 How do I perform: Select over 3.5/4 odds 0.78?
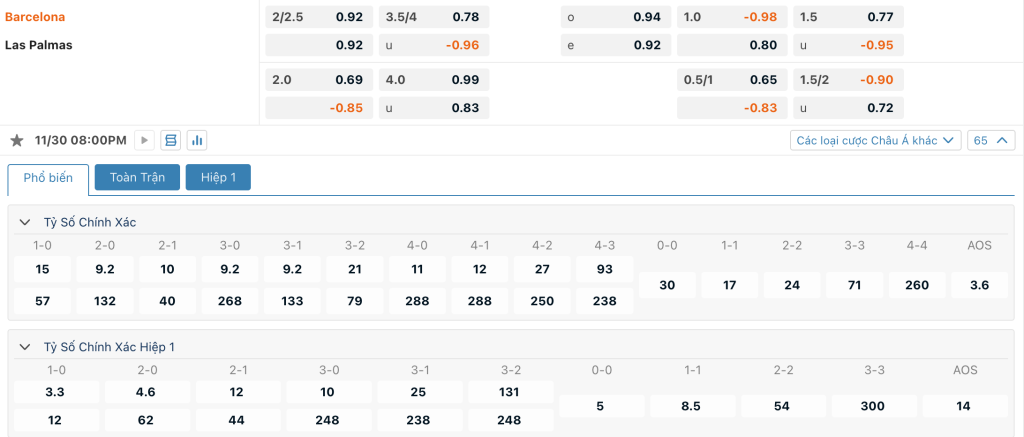[433, 17]
